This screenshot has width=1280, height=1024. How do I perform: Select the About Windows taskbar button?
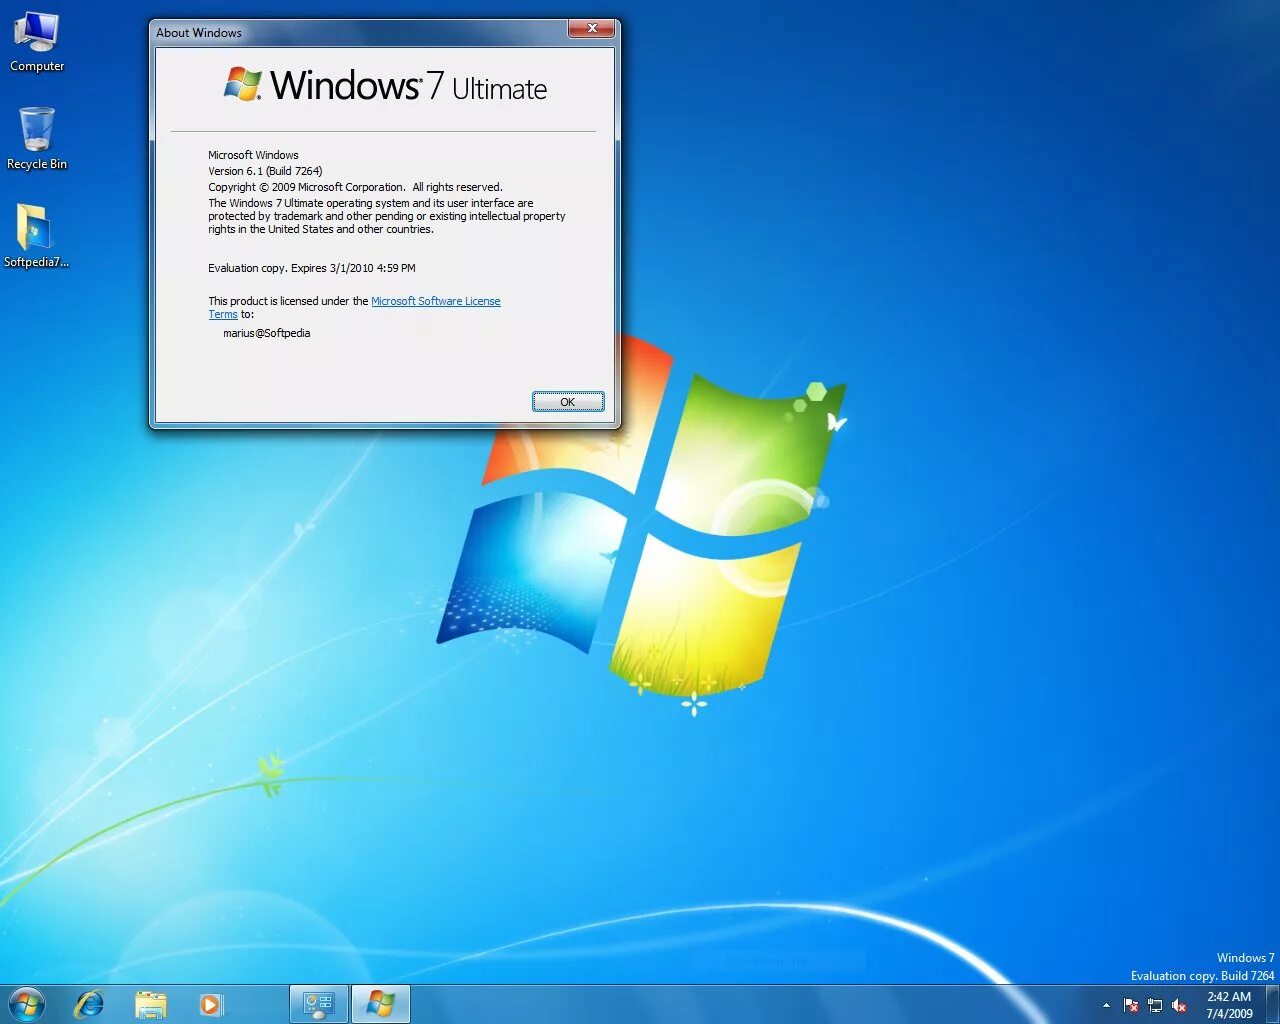tap(380, 1004)
